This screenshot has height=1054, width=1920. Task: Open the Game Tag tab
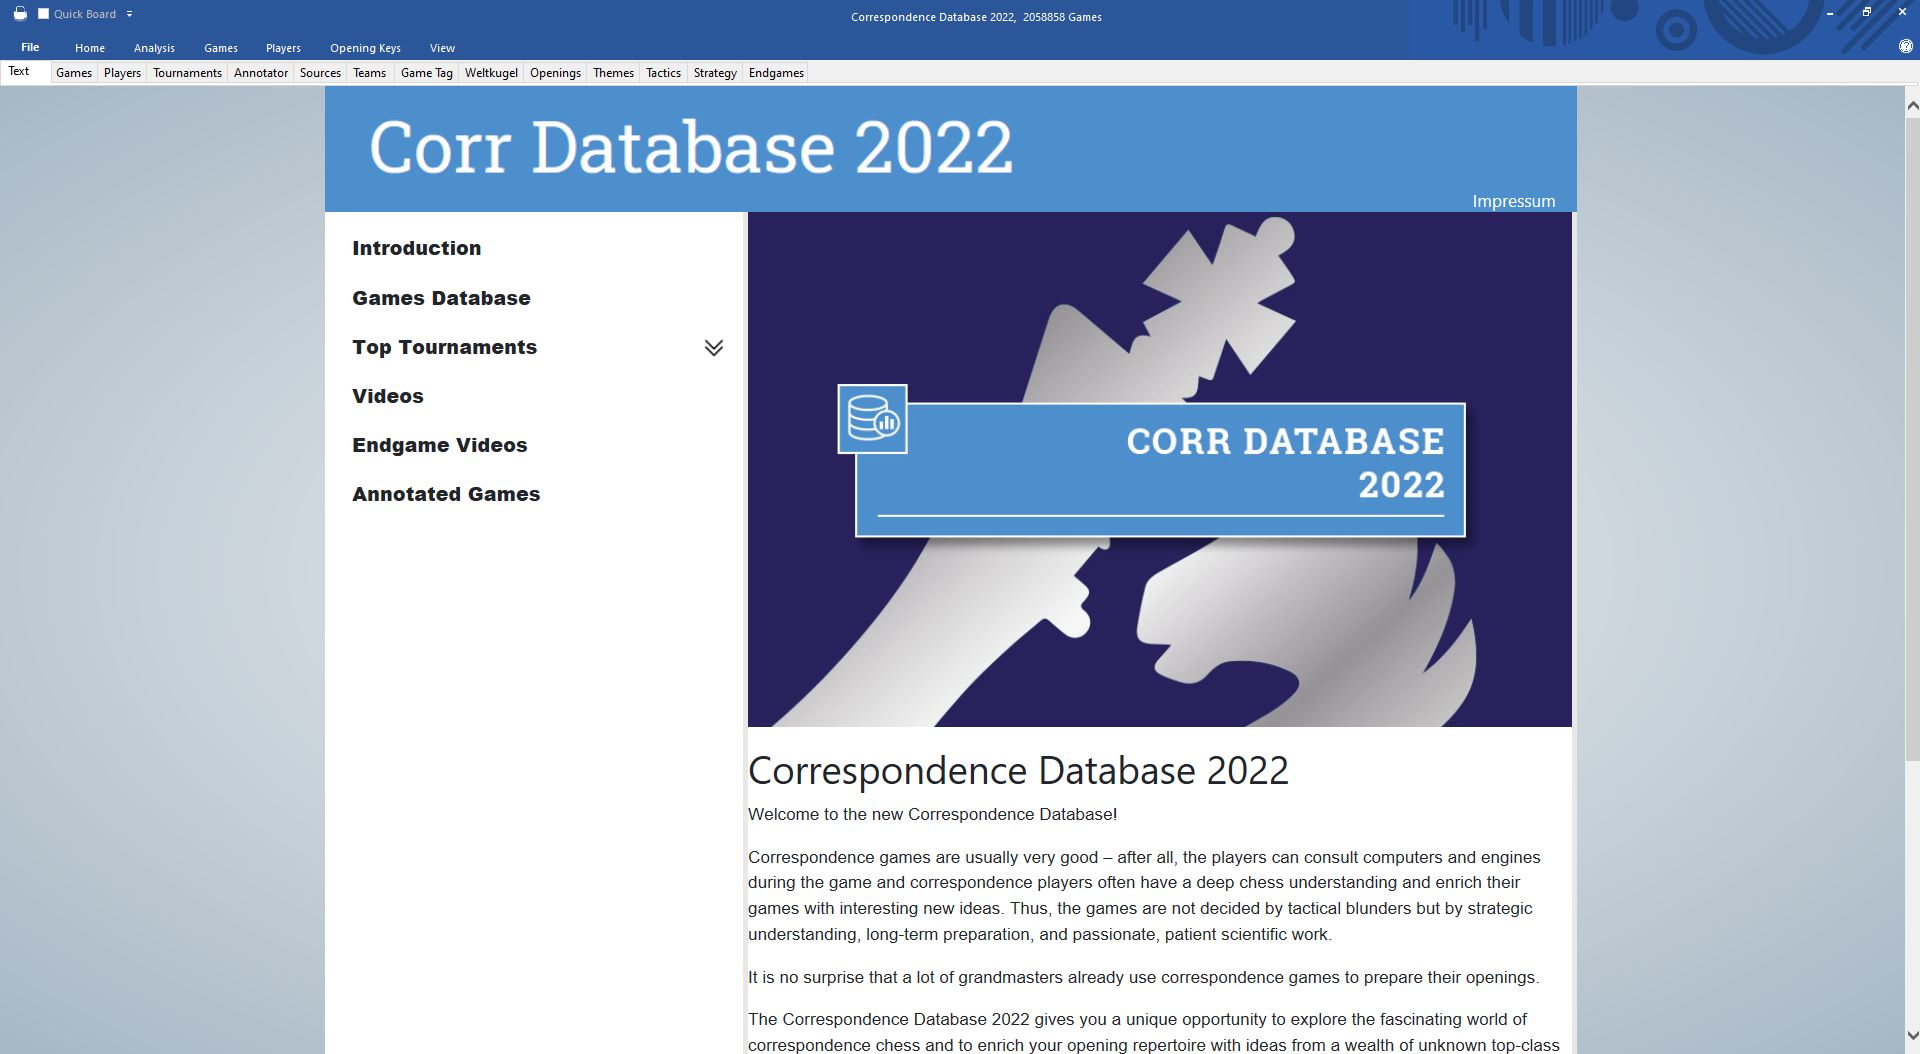(427, 73)
